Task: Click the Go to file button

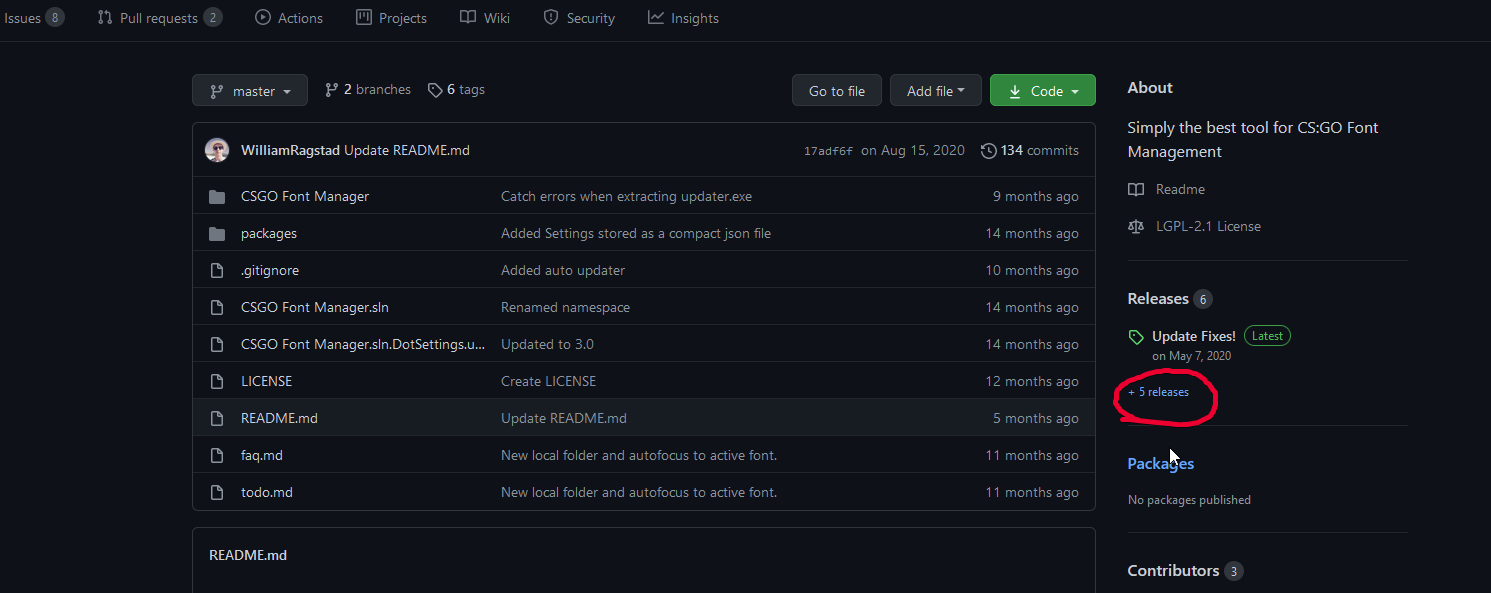Action: 836,89
